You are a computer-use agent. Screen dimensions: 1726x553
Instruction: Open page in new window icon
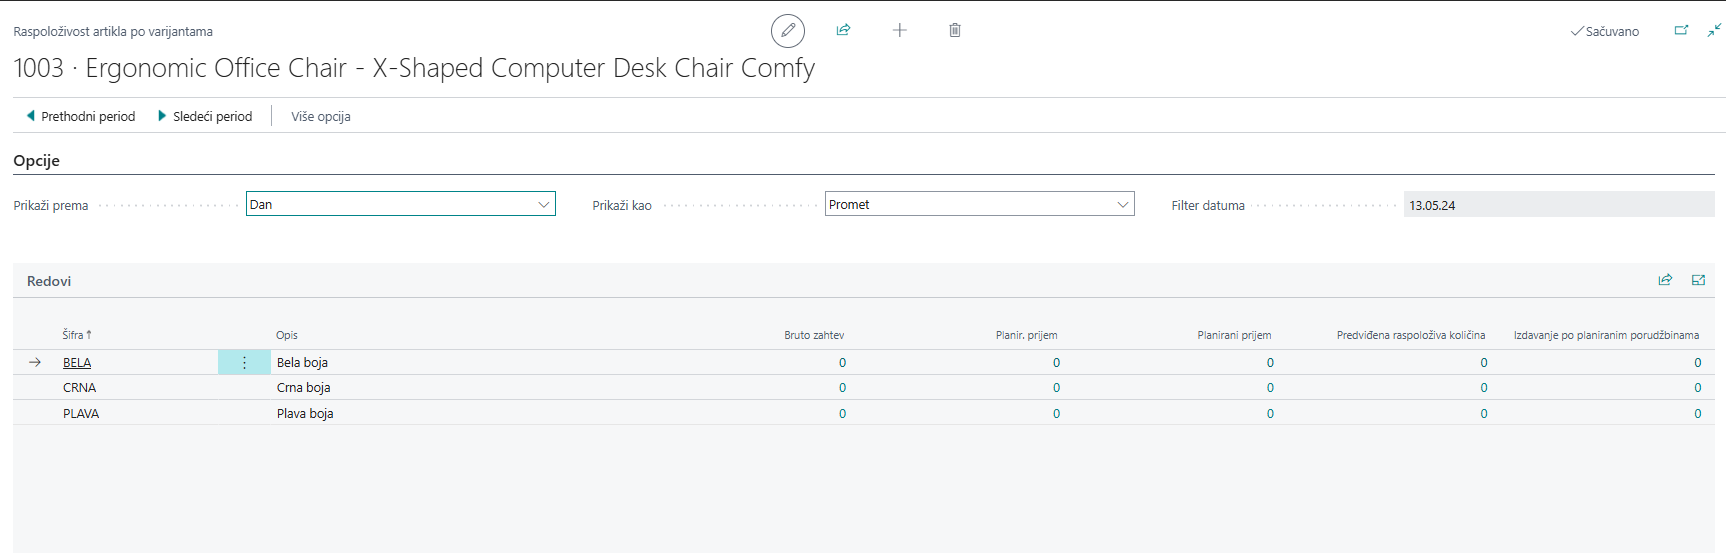tap(1681, 31)
